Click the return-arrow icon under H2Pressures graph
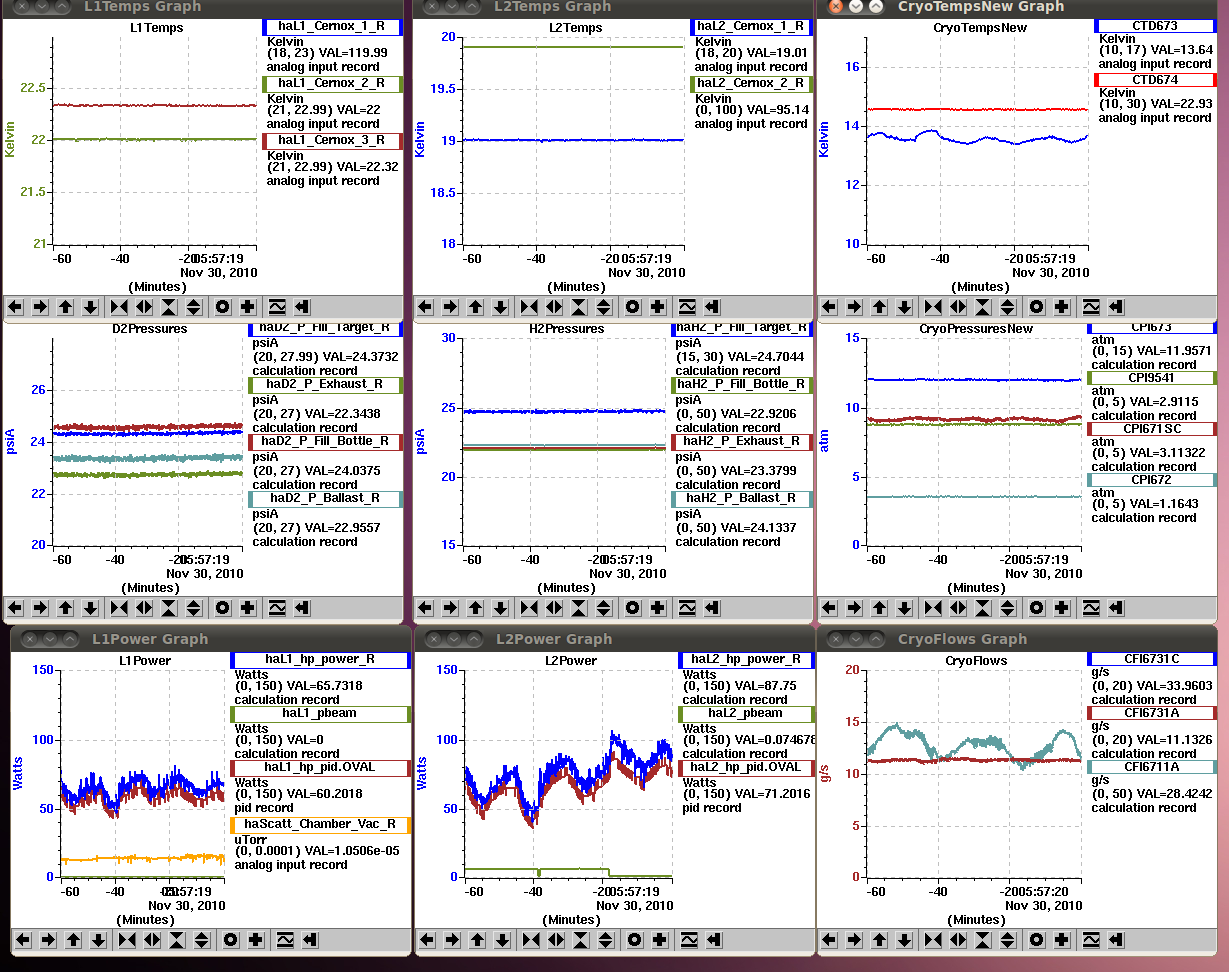 click(x=713, y=607)
